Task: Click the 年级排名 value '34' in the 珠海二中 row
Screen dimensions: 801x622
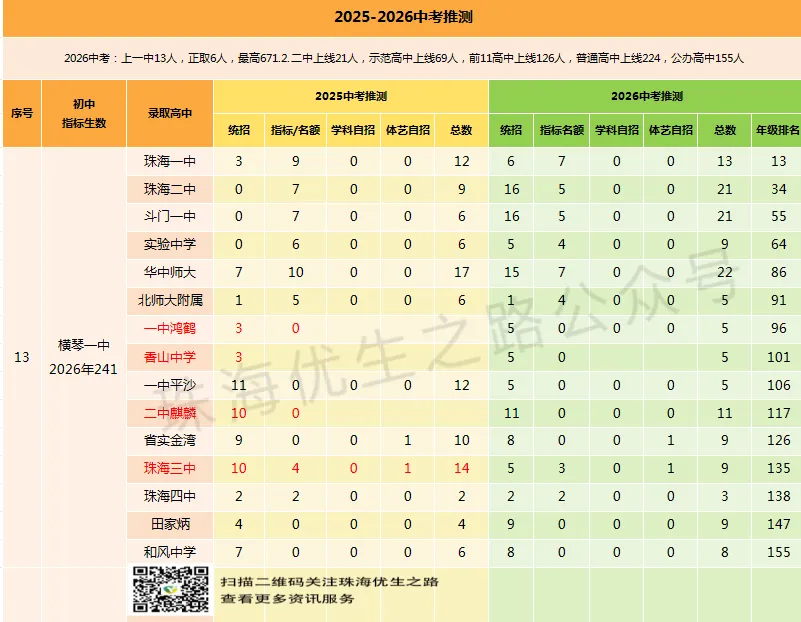Action: point(779,189)
